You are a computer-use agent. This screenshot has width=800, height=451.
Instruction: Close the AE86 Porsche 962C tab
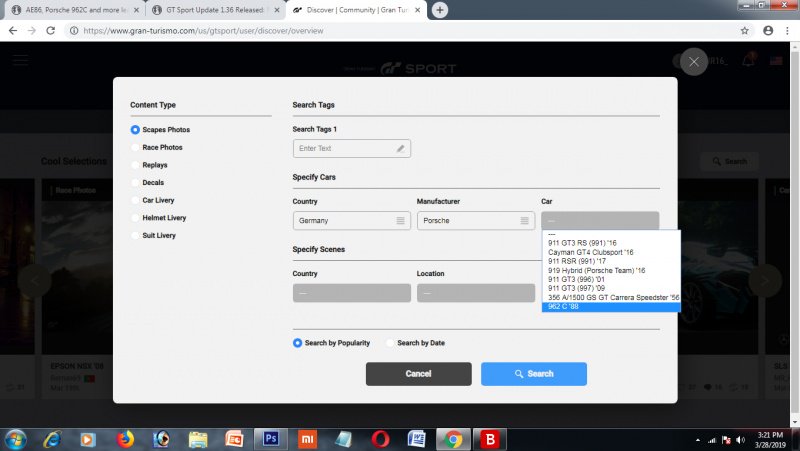136,10
